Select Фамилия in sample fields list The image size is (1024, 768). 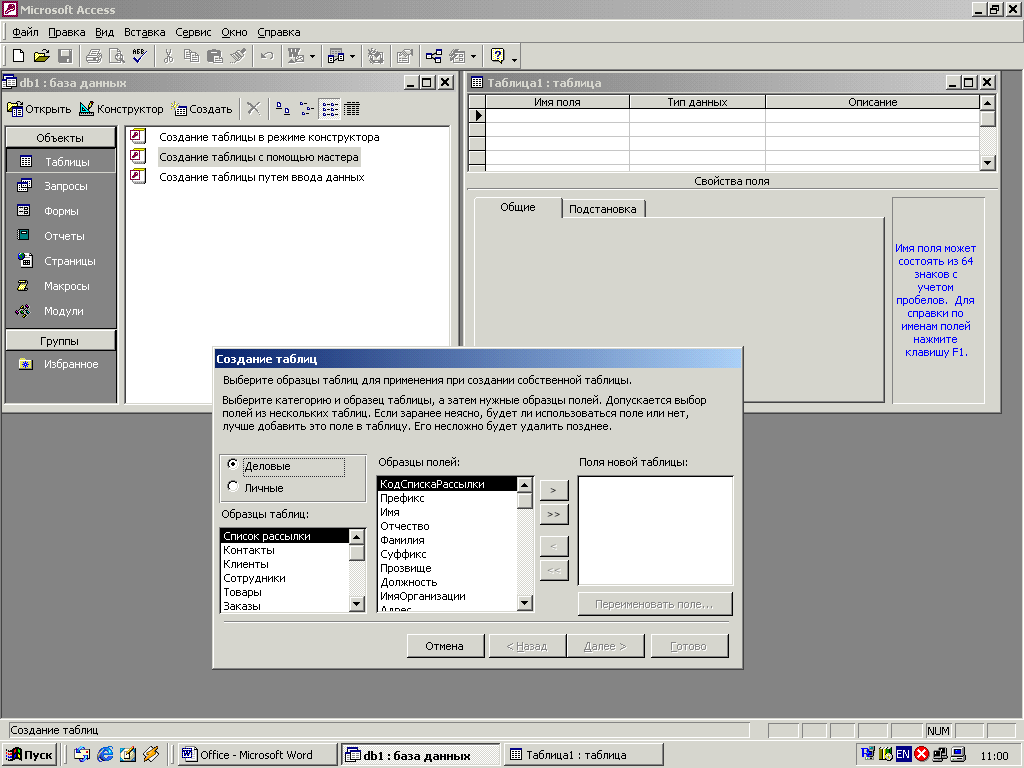[448, 540]
